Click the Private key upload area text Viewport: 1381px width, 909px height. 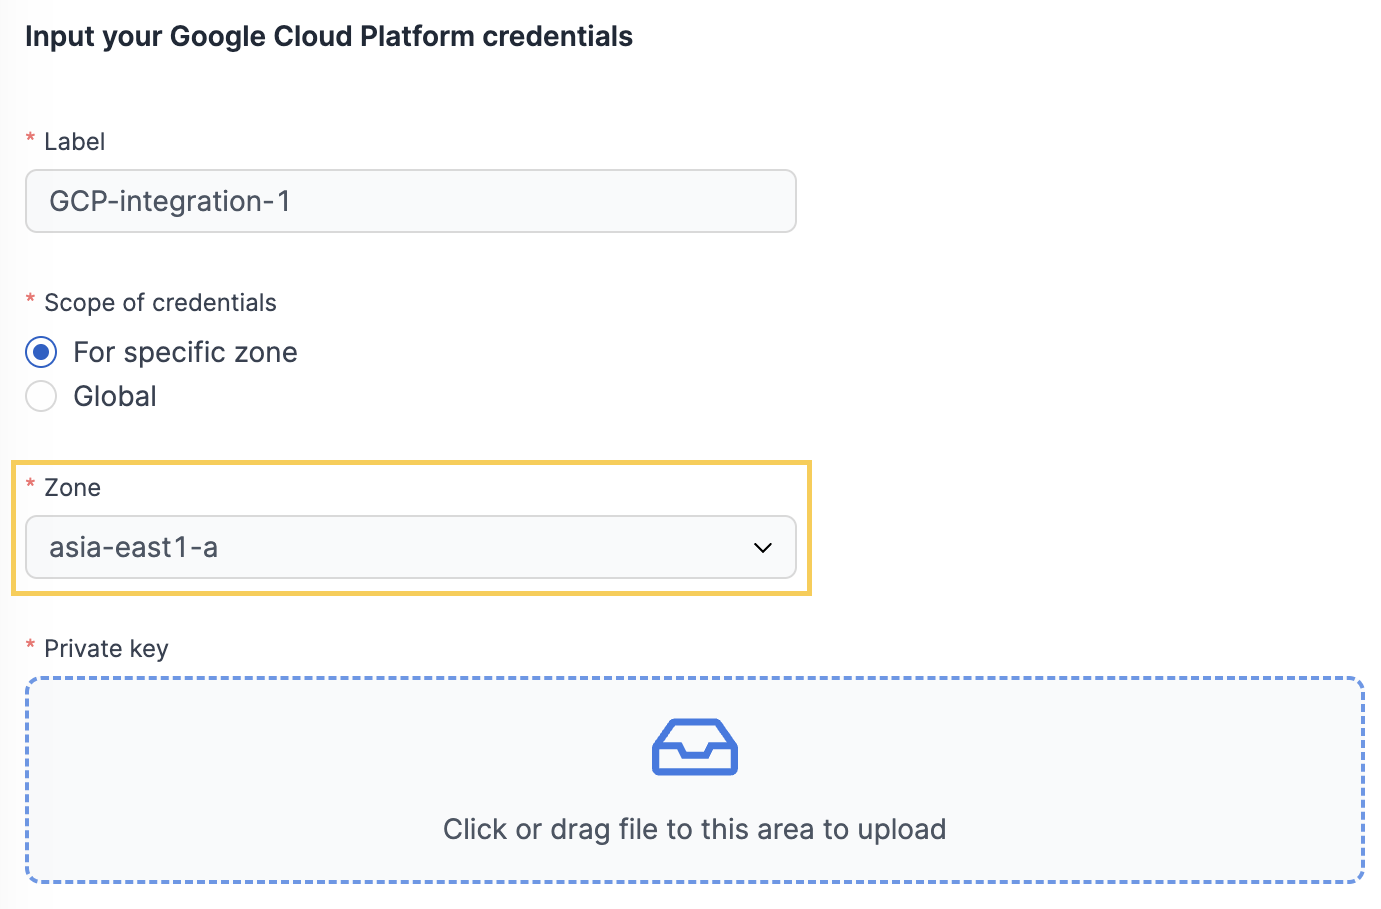click(x=695, y=829)
